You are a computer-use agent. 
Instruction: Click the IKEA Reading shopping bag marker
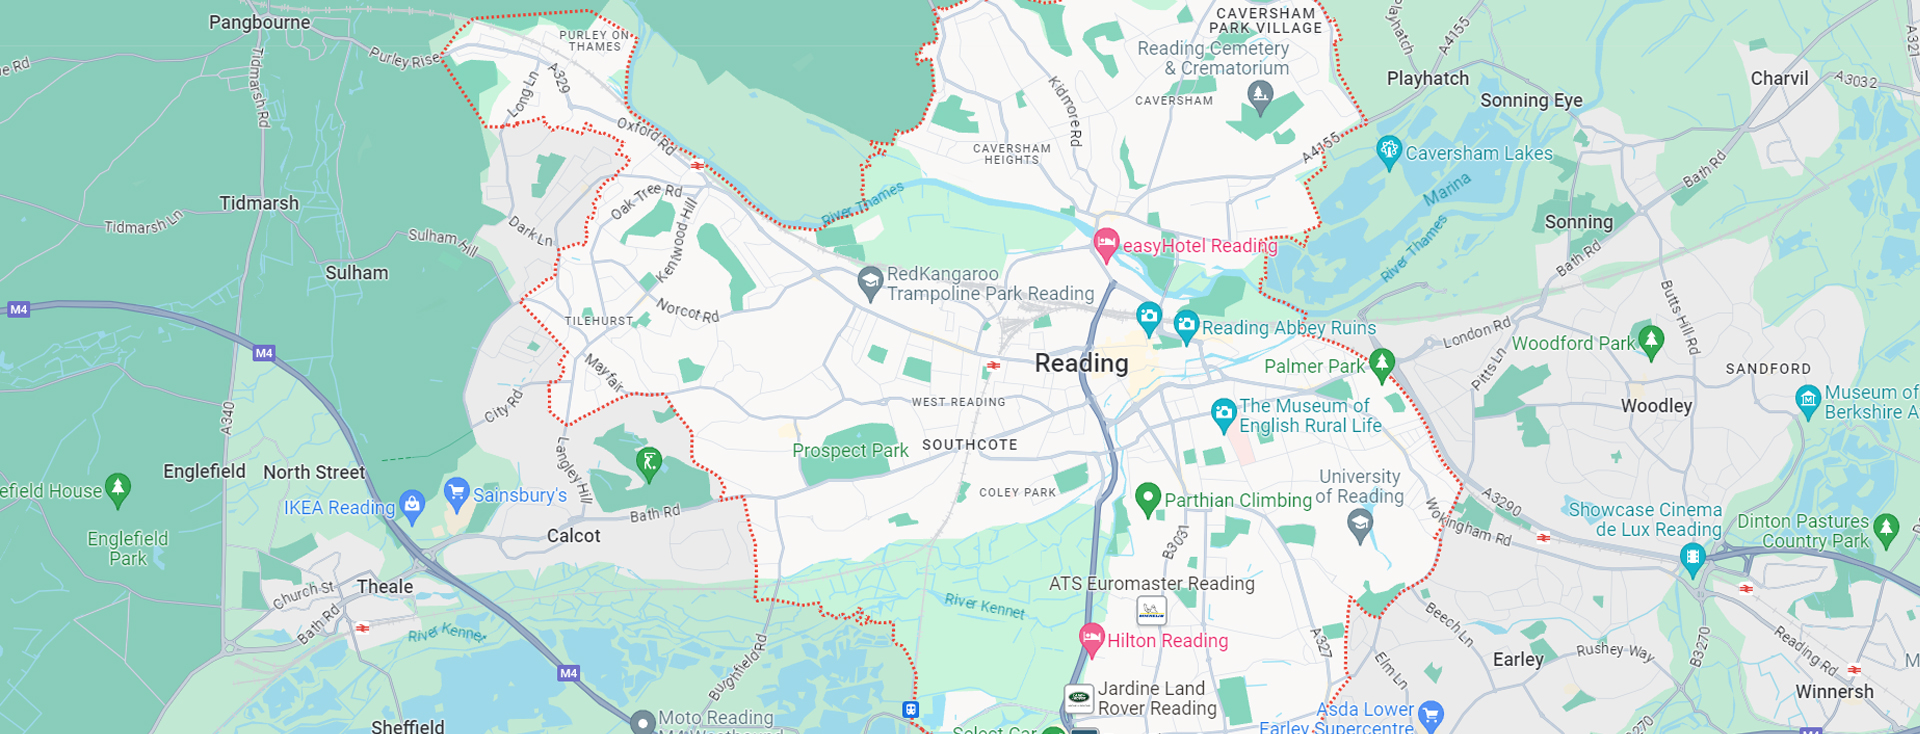412,505
